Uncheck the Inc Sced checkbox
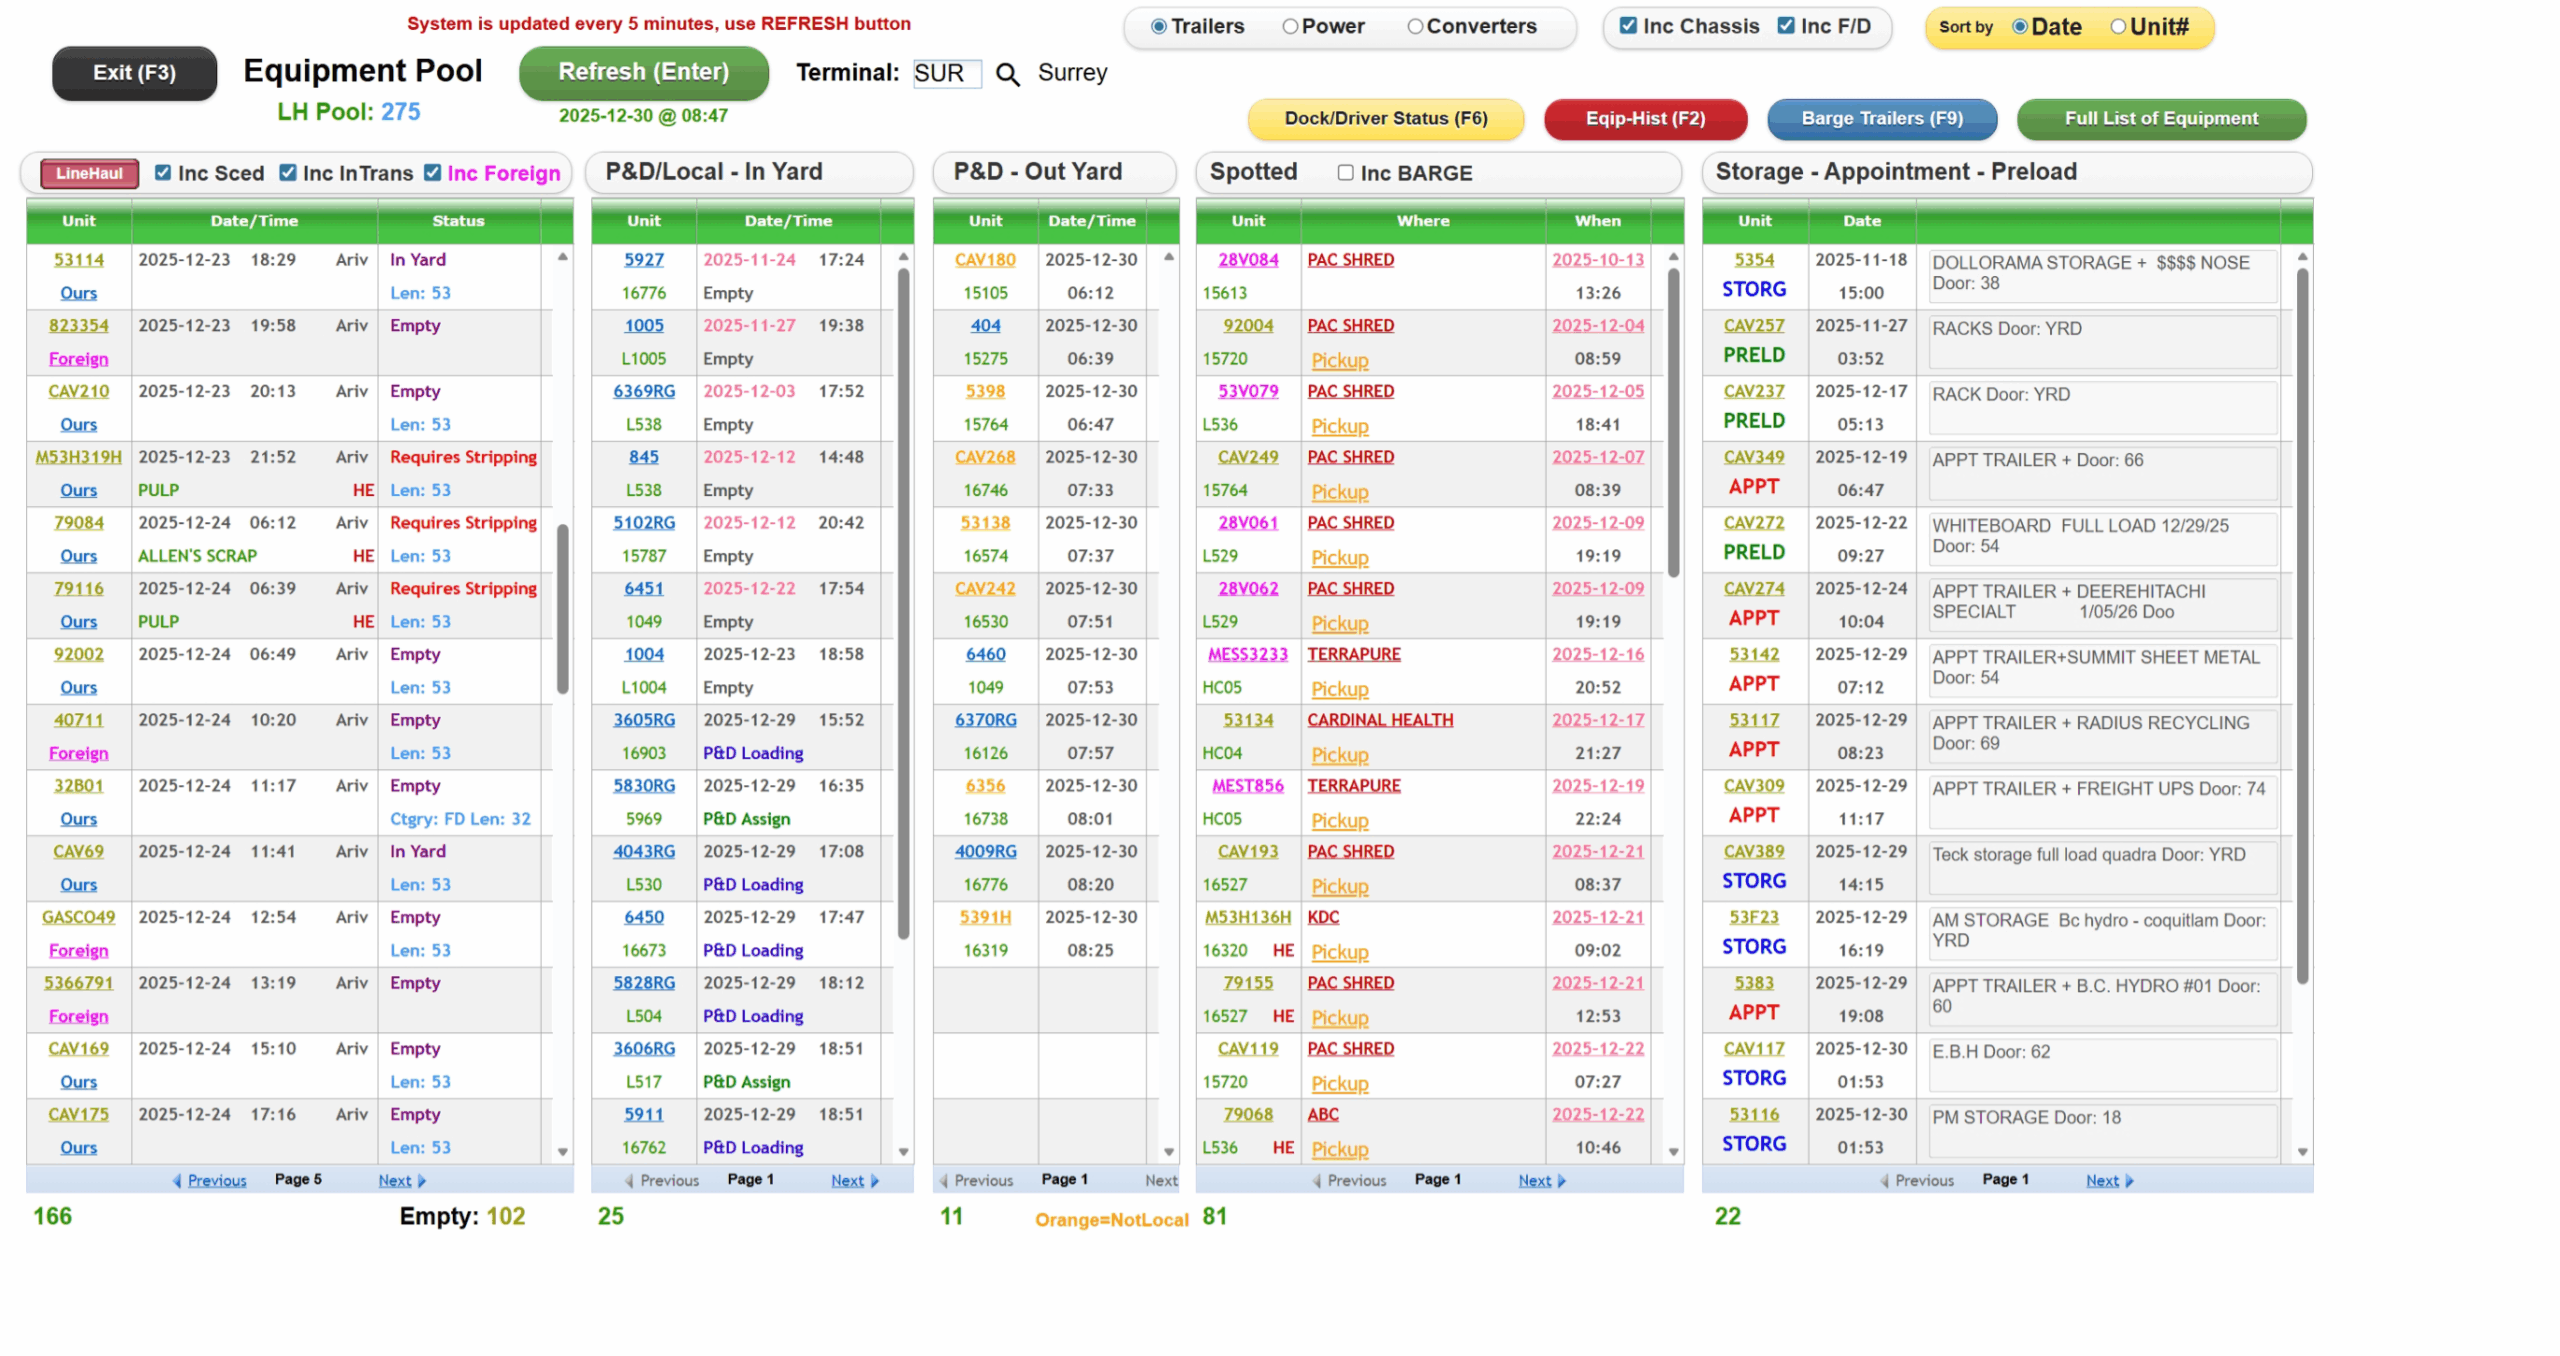 163,173
